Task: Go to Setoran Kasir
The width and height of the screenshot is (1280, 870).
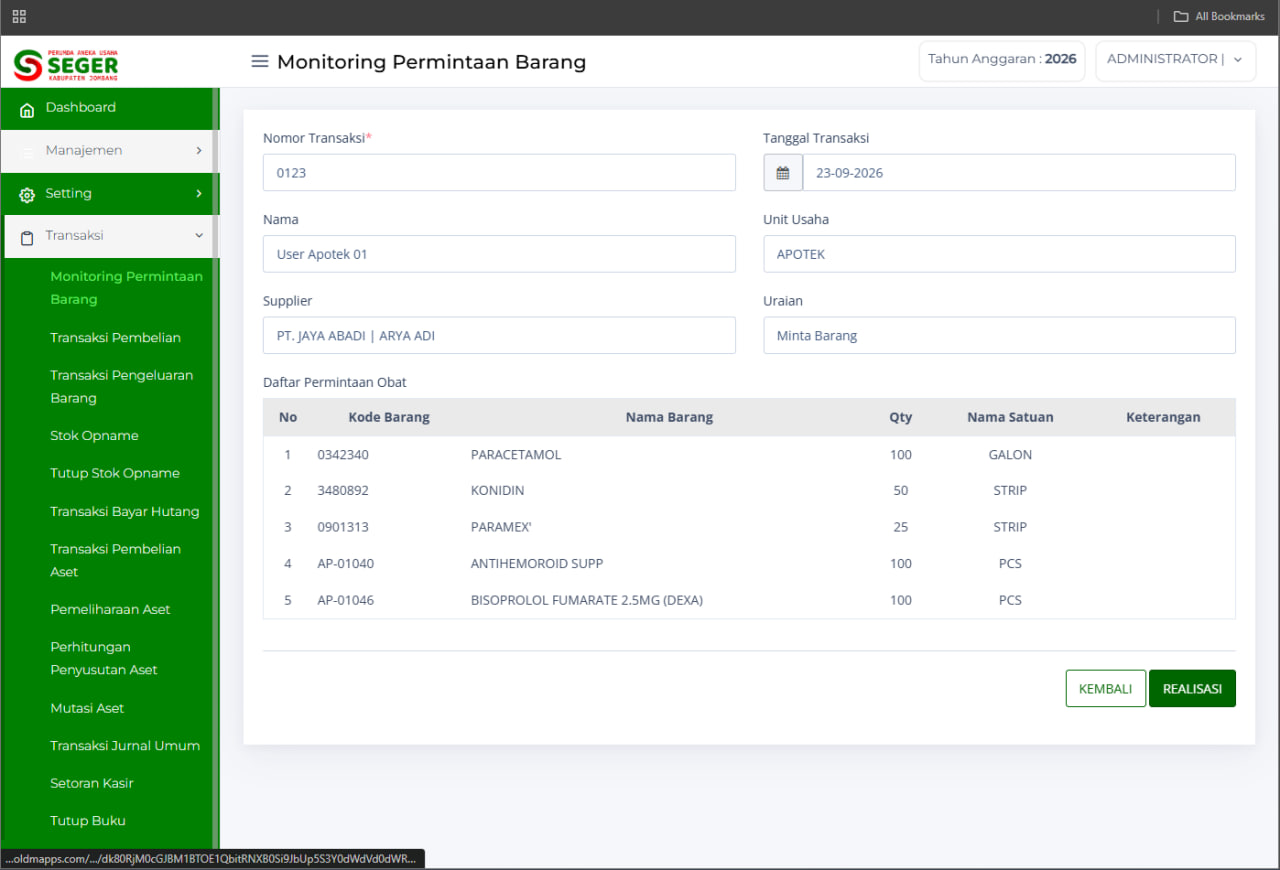Action: pyautogui.click(x=92, y=783)
